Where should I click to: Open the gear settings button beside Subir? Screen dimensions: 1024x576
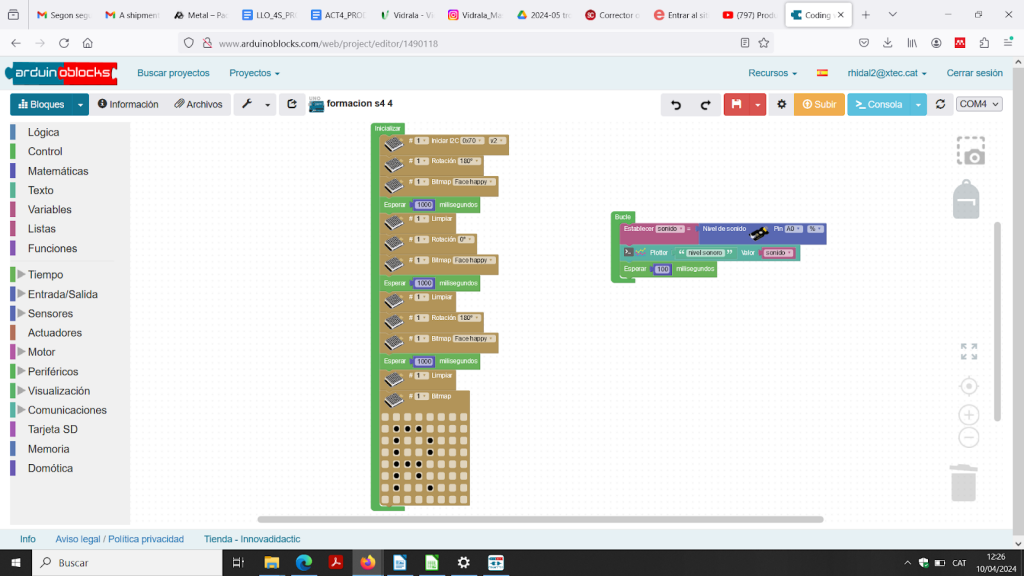click(782, 104)
